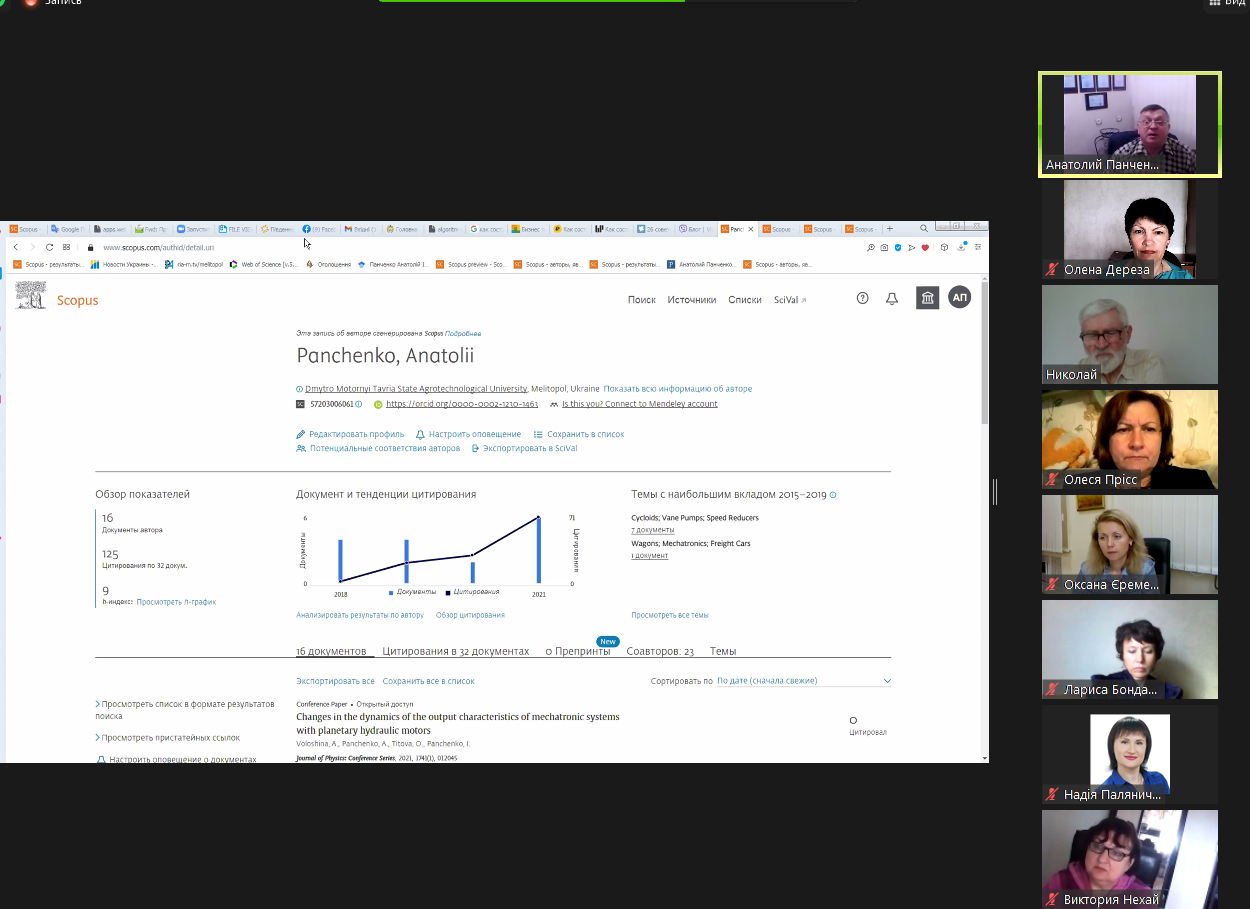The width and height of the screenshot is (1250, 909).
Task: Click muted microphone icon on Олена Дереза tile
Action: (1052, 269)
